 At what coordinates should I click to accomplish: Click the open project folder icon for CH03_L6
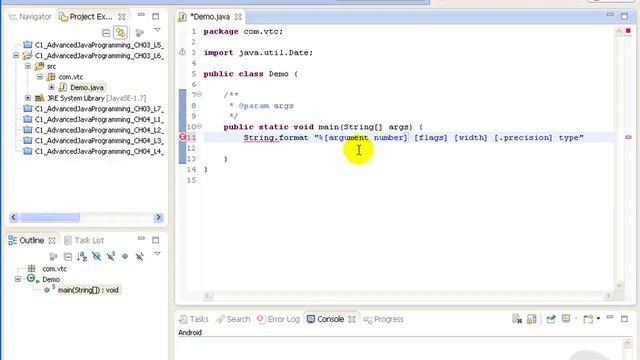point(27,56)
